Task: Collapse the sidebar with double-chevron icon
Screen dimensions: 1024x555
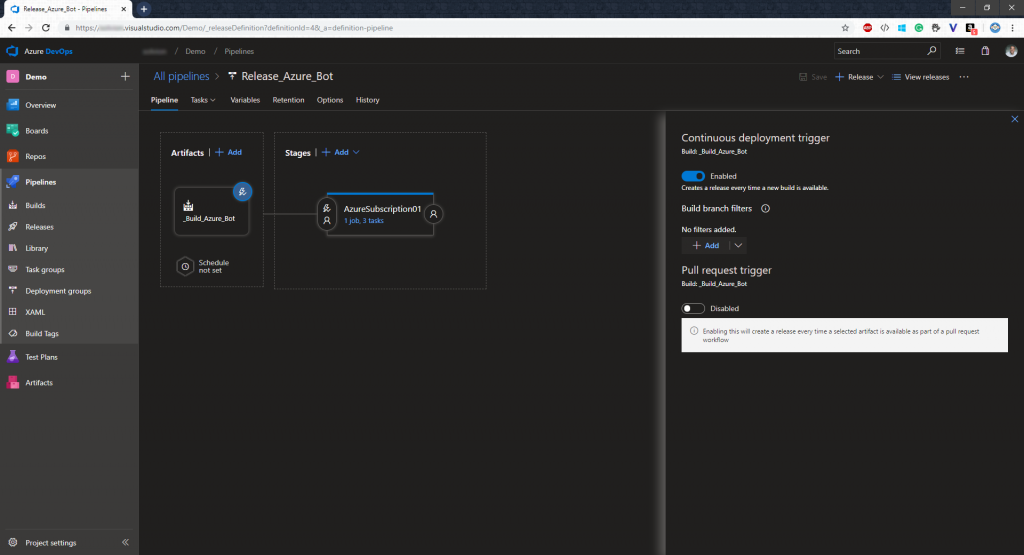Action: click(x=125, y=543)
